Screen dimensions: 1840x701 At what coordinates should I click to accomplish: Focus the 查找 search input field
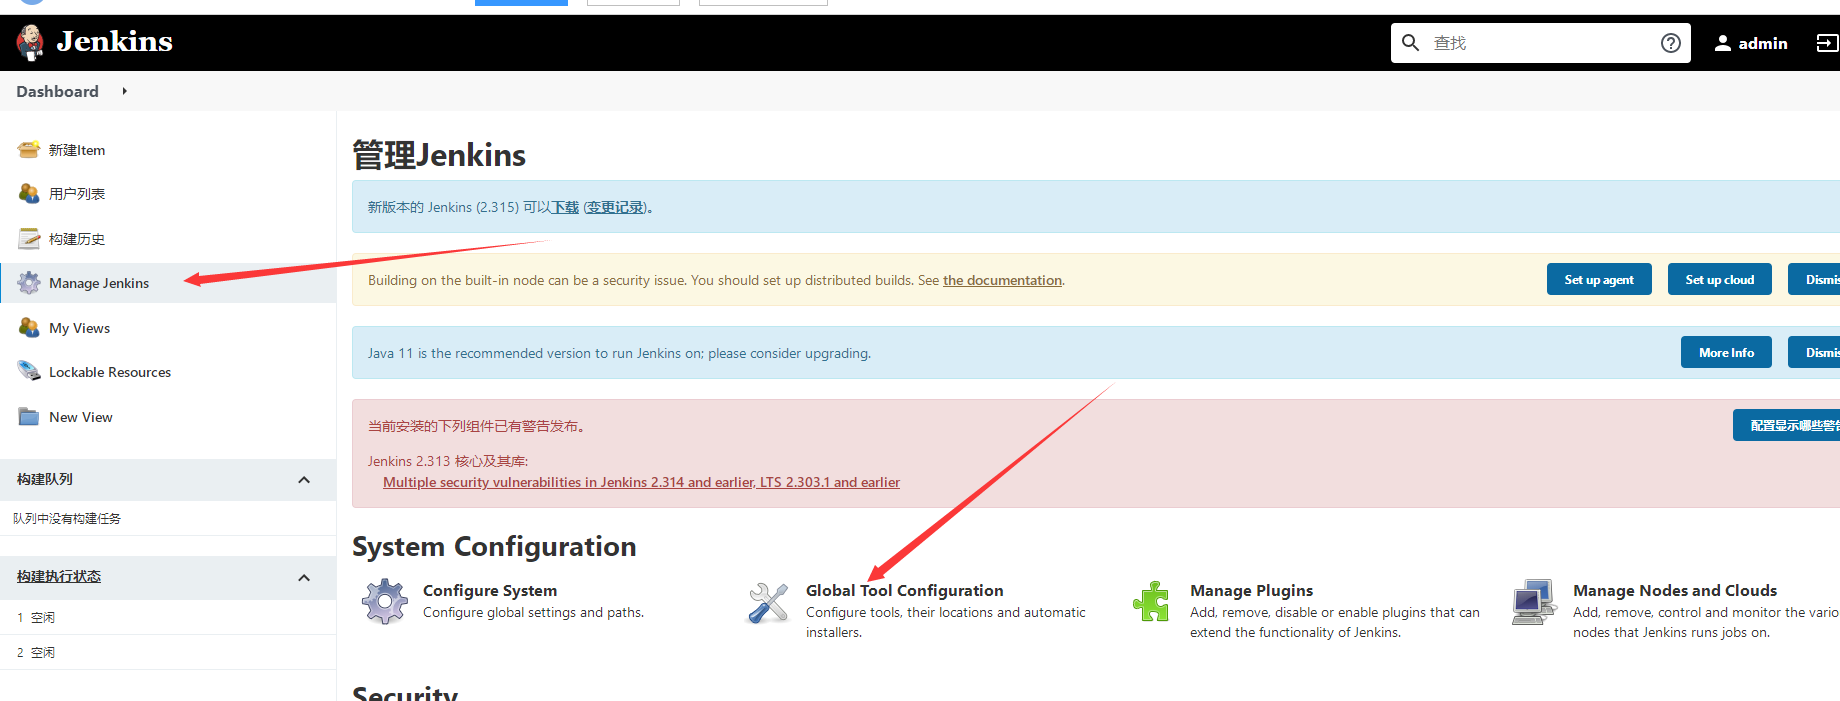[x=1540, y=43]
